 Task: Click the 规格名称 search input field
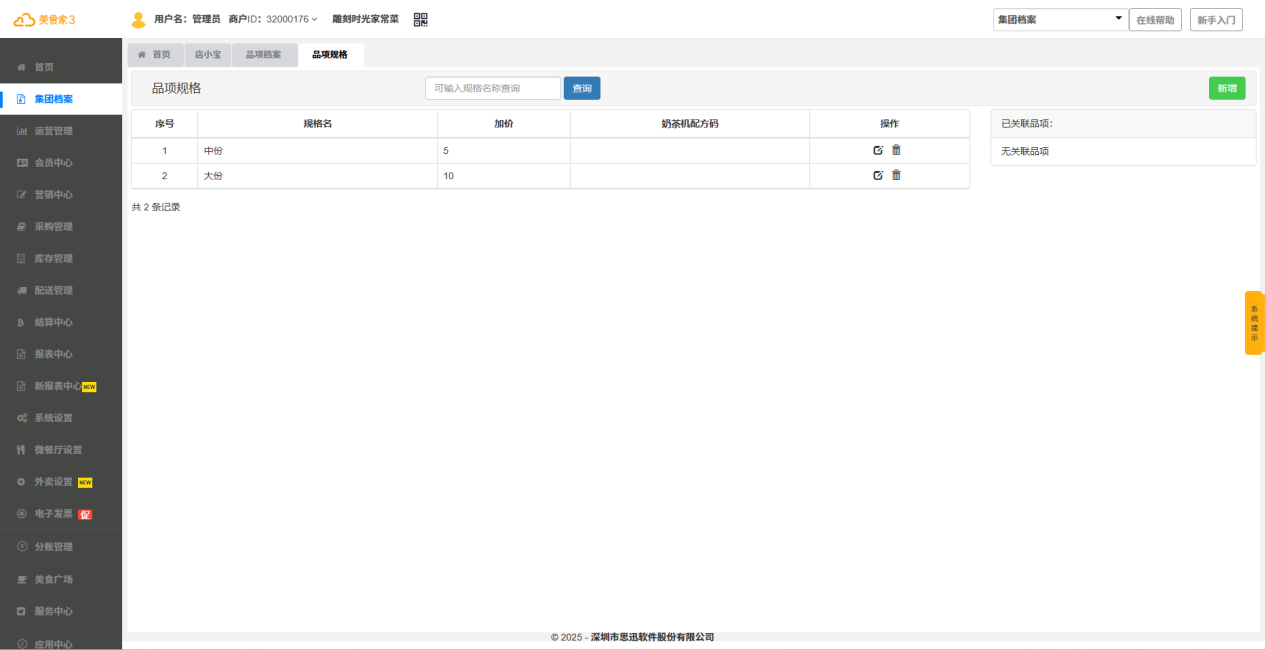(x=493, y=88)
